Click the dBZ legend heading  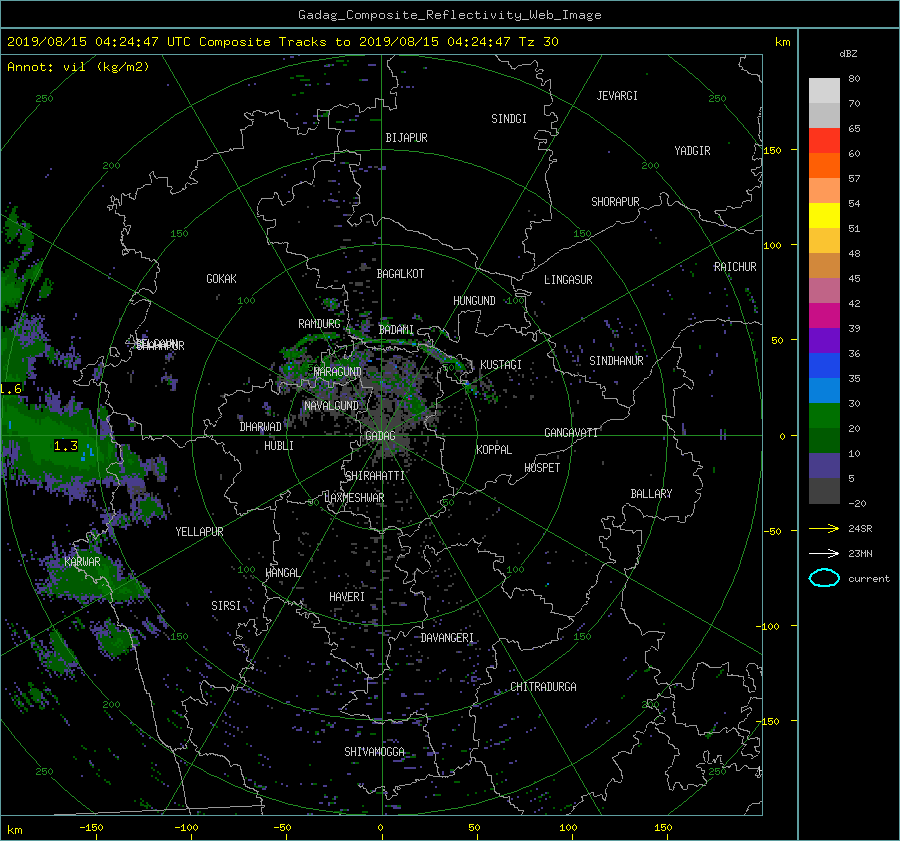click(x=848, y=53)
